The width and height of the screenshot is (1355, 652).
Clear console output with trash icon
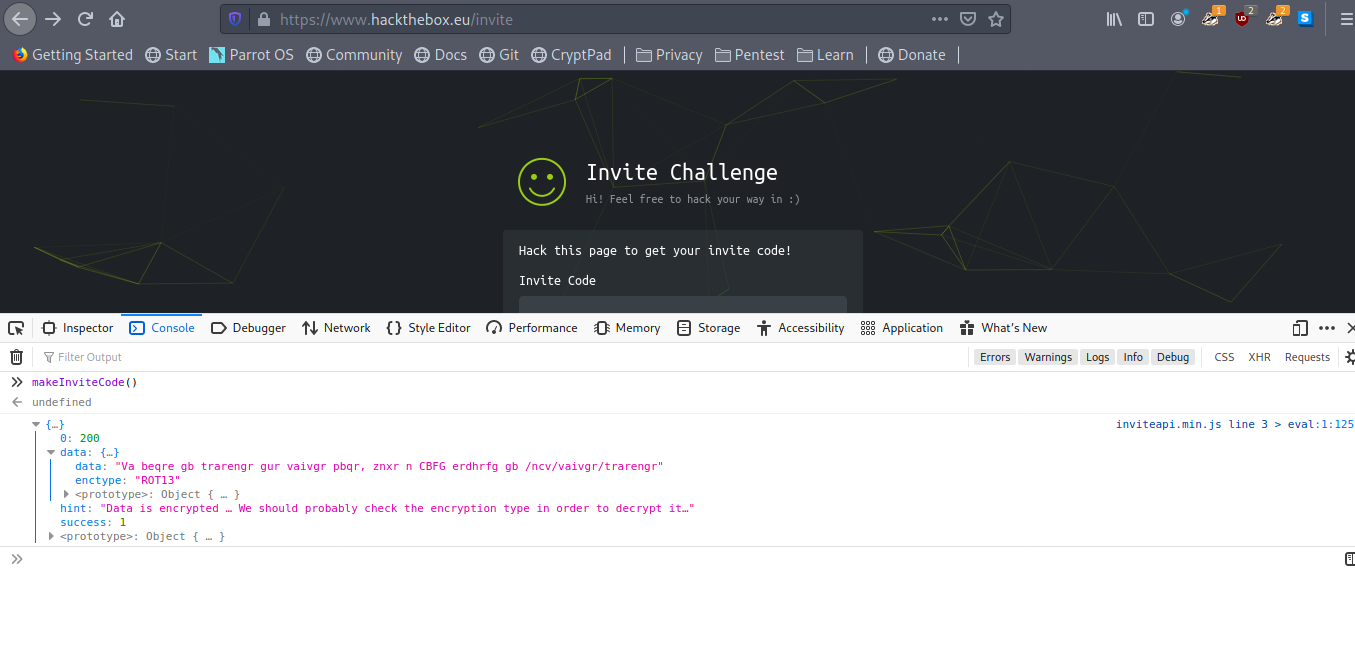click(x=16, y=357)
